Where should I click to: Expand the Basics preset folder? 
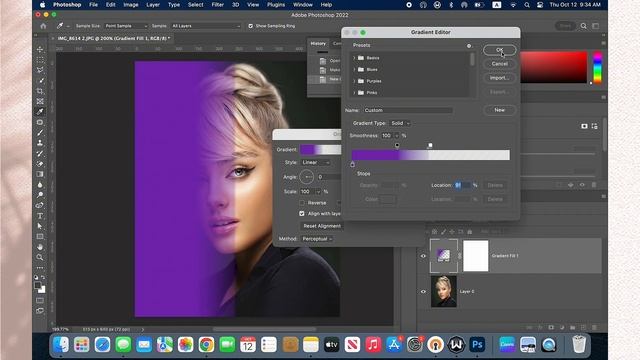(x=354, y=58)
